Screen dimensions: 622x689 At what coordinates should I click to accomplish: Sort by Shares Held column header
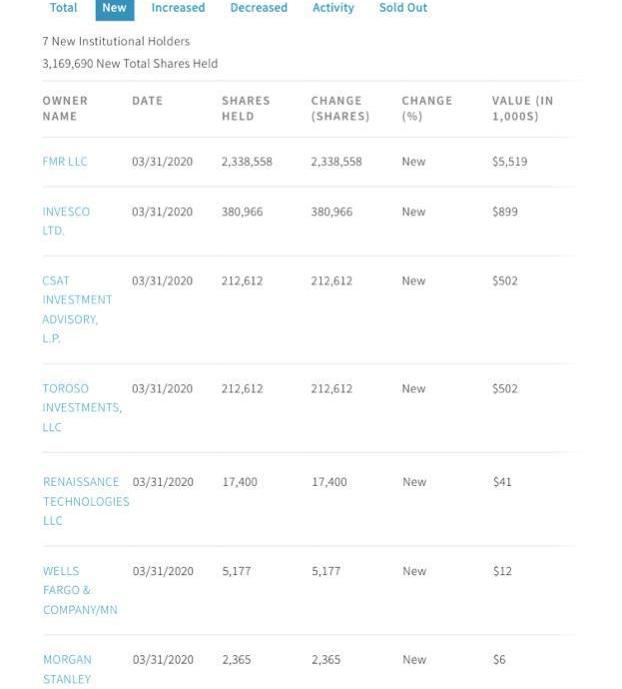coord(245,108)
